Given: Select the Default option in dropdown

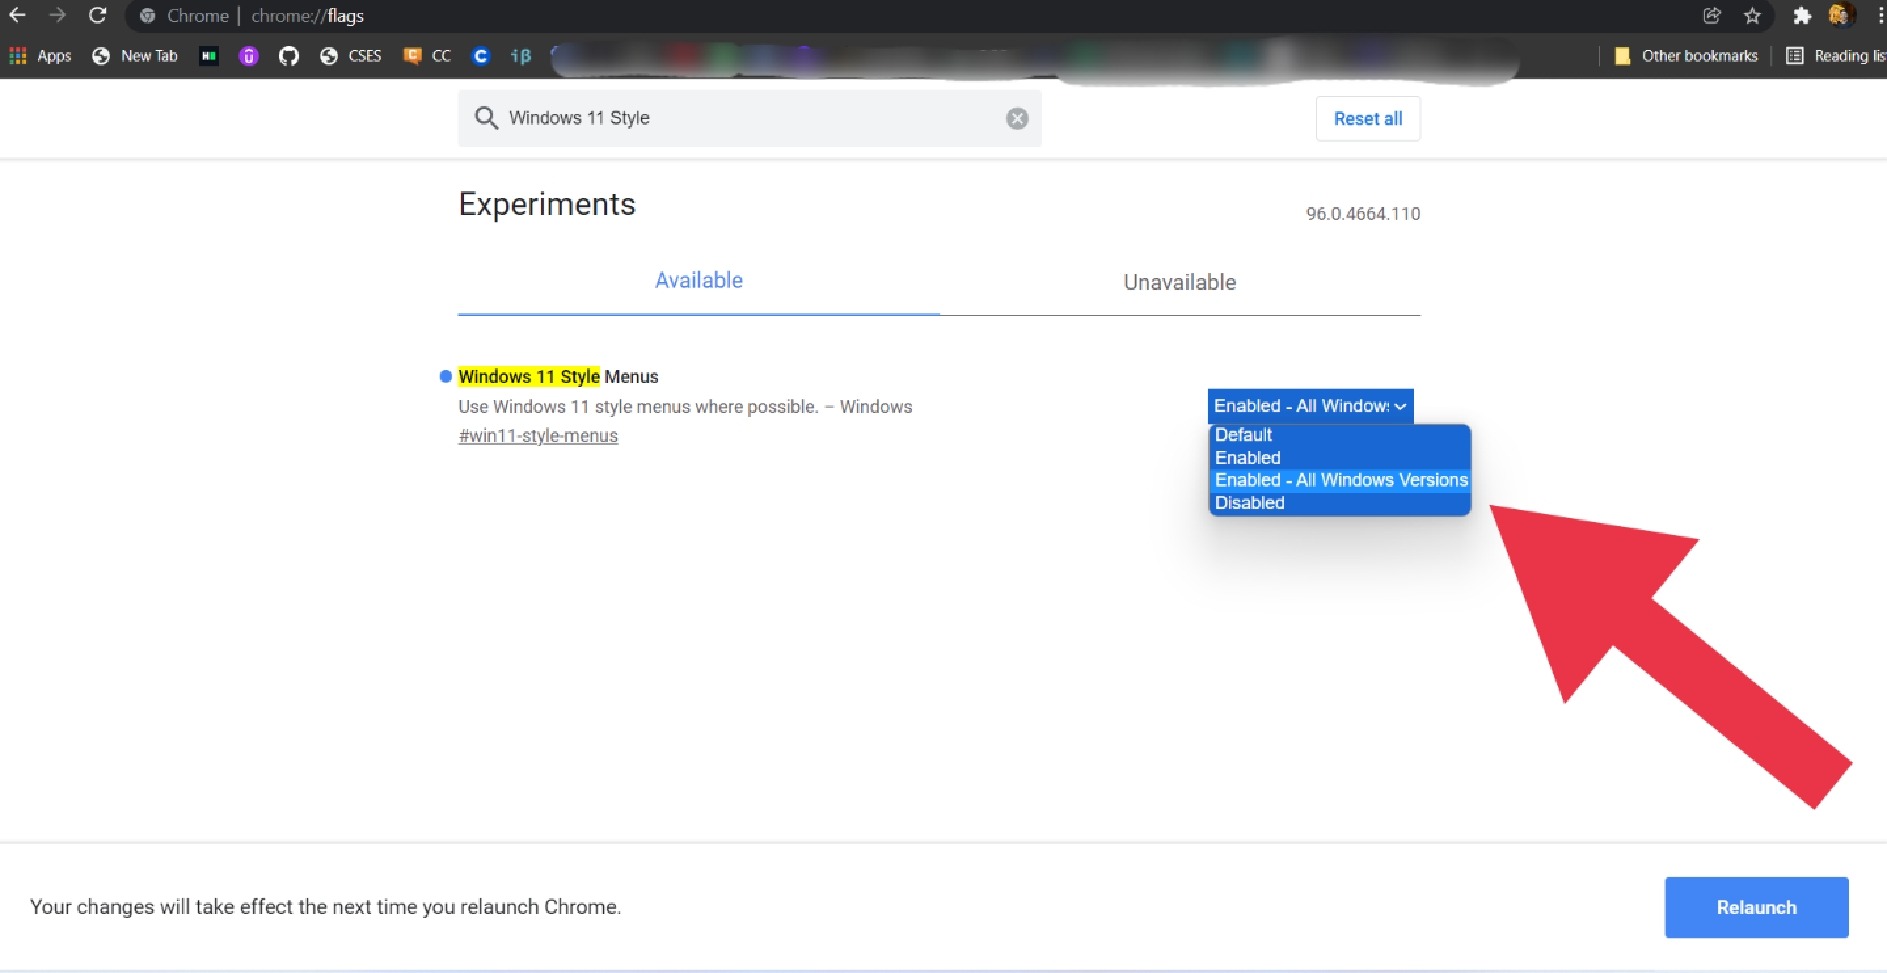Looking at the screenshot, I should [x=1340, y=435].
